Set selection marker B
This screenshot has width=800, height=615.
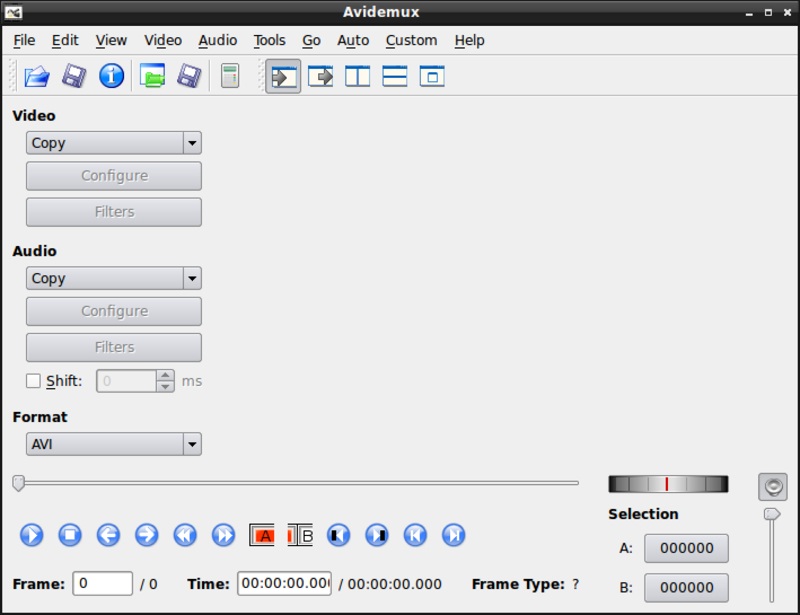click(300, 535)
